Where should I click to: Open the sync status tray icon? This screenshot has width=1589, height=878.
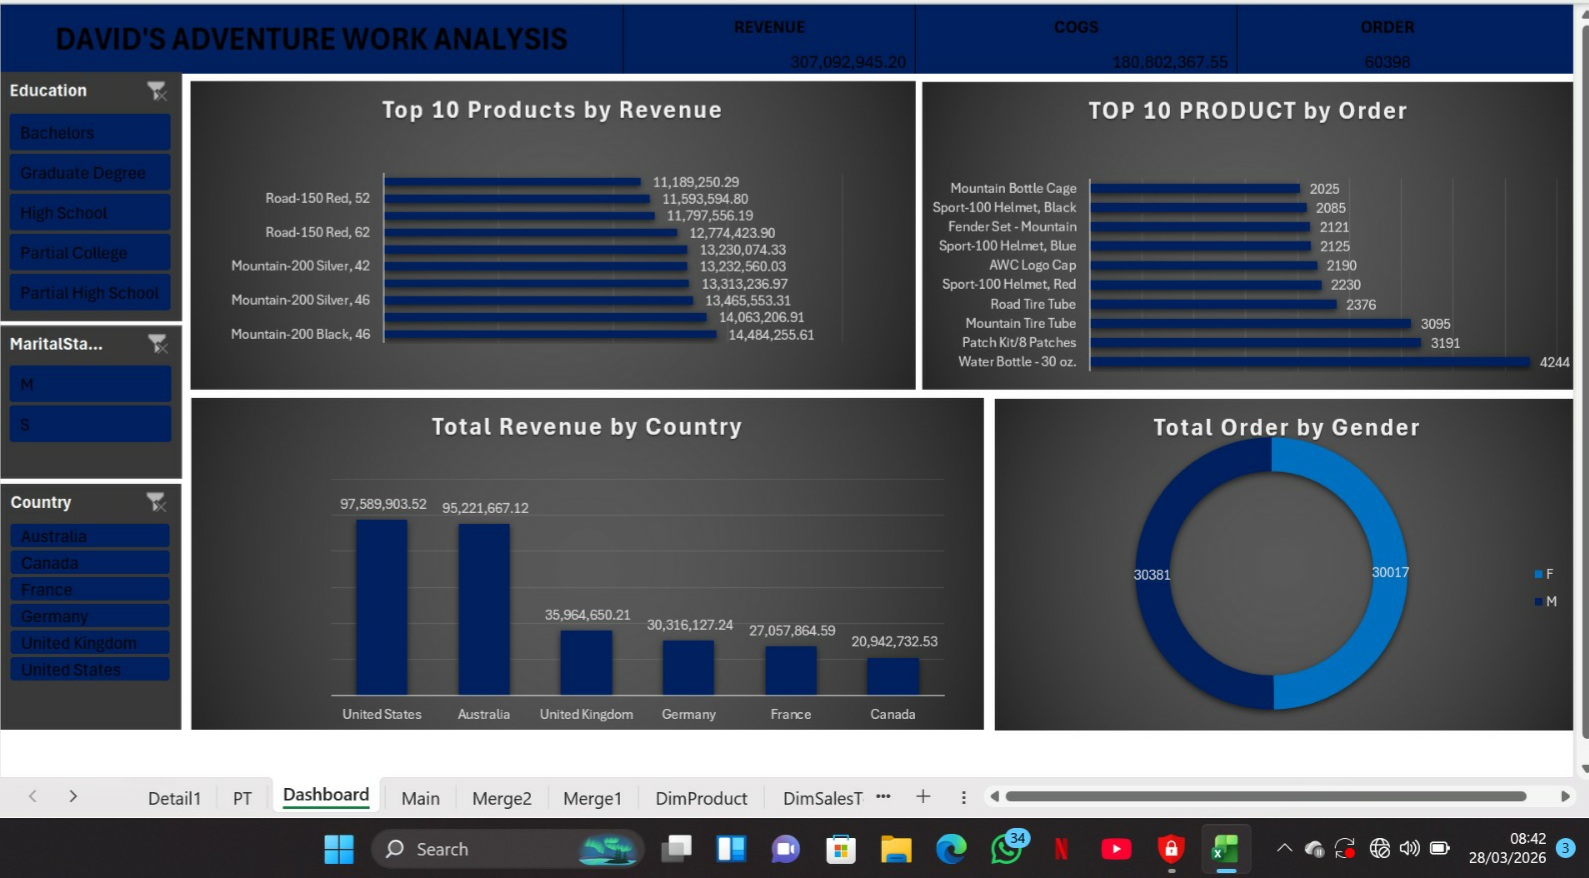(x=1346, y=849)
